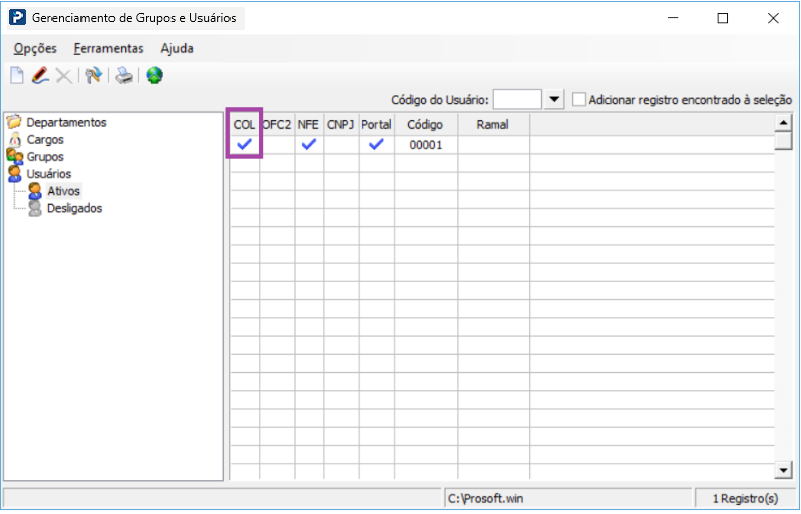Click the Departamentos folder icon

14,122
